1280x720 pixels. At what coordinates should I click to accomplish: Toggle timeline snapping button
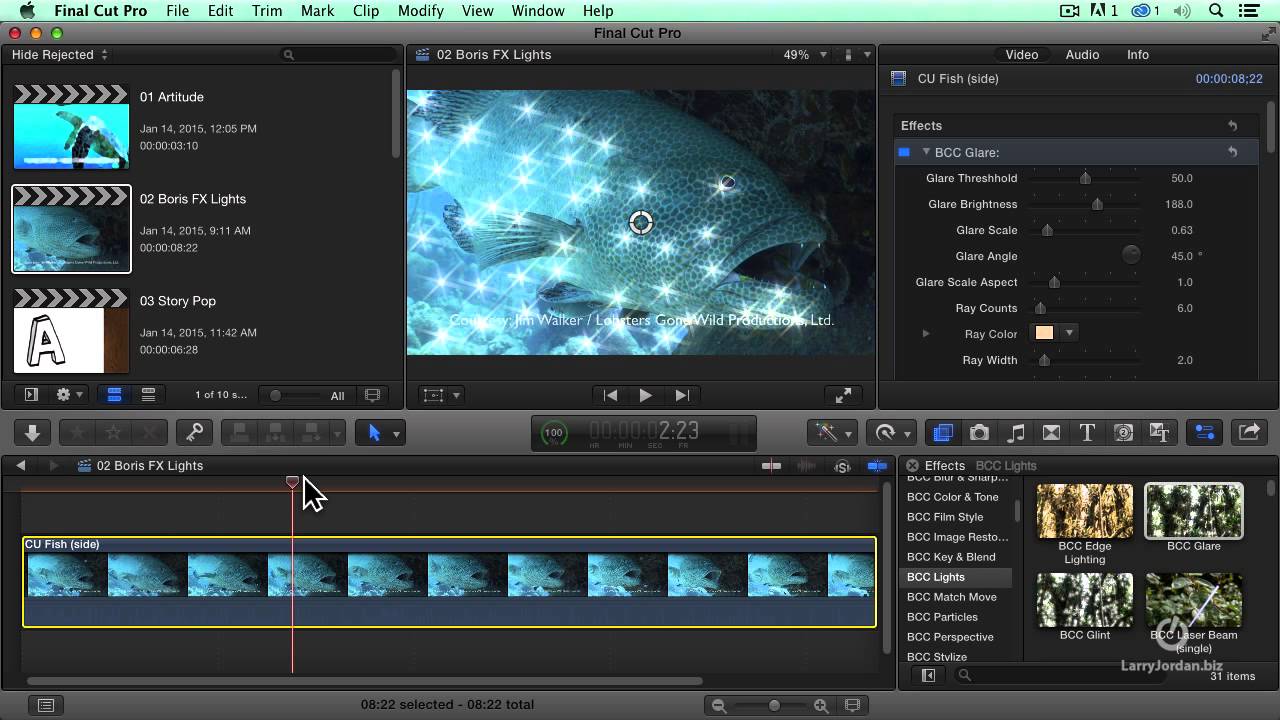[x=877, y=466]
